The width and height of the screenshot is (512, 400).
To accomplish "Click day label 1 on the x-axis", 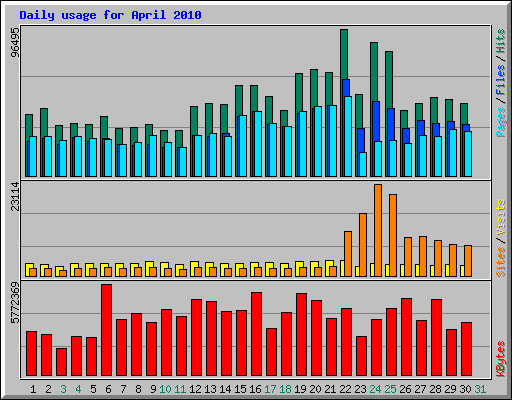I will click(x=33, y=389).
